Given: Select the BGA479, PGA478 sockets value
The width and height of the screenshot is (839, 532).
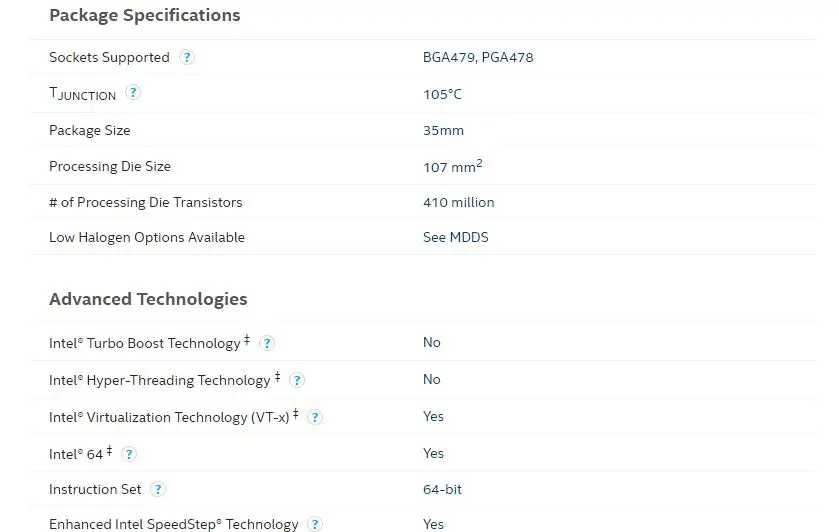Looking at the screenshot, I should pos(478,58).
